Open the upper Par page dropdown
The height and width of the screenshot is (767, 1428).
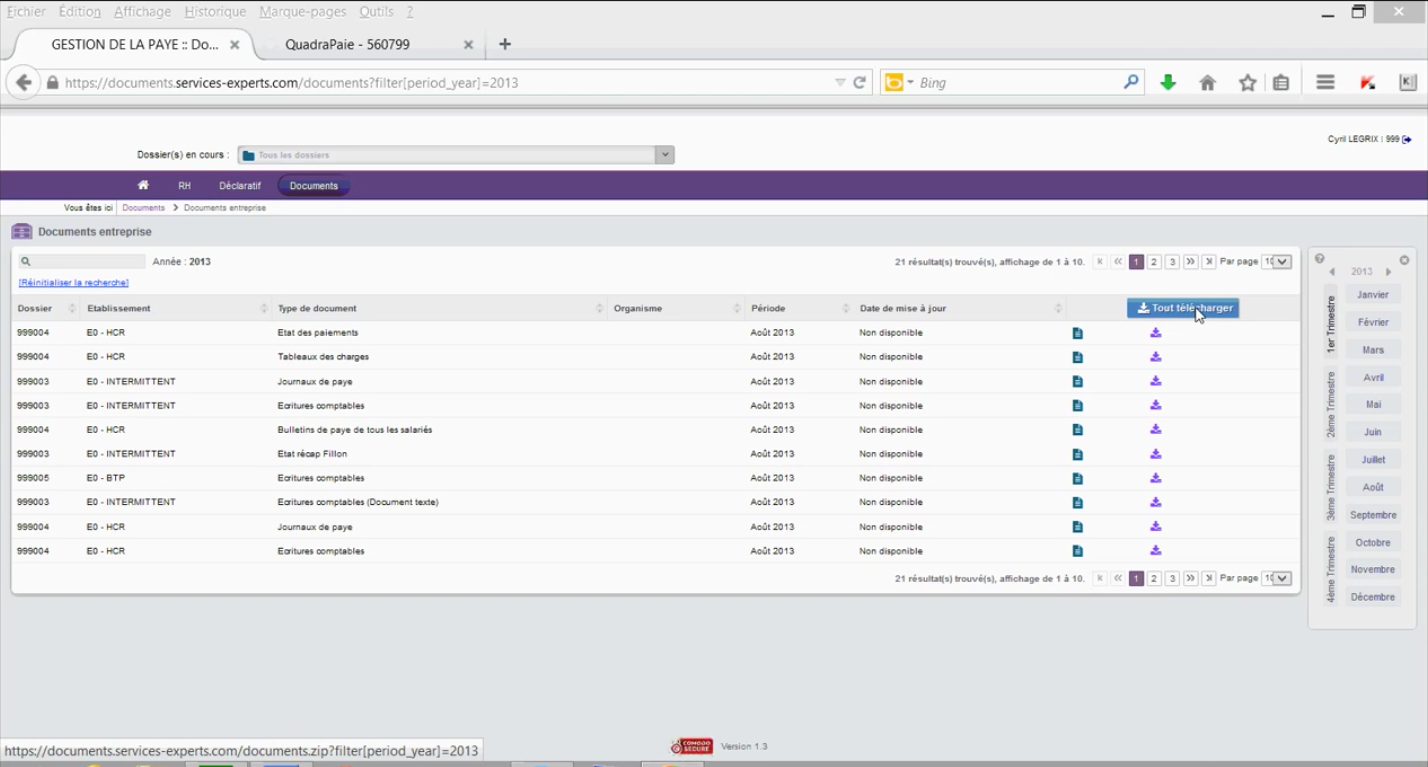pyautogui.click(x=1277, y=262)
